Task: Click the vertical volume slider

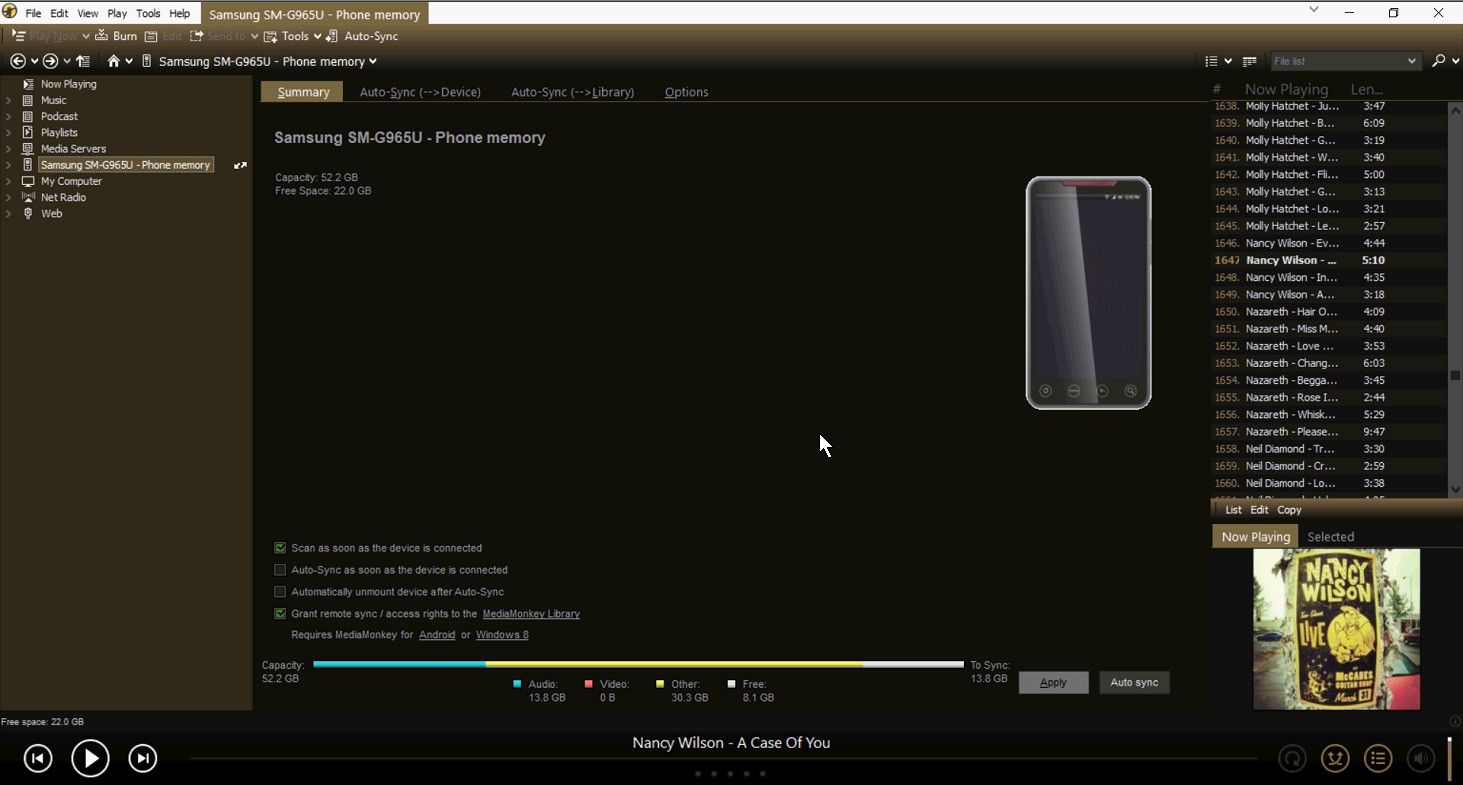Action: (x=1449, y=758)
